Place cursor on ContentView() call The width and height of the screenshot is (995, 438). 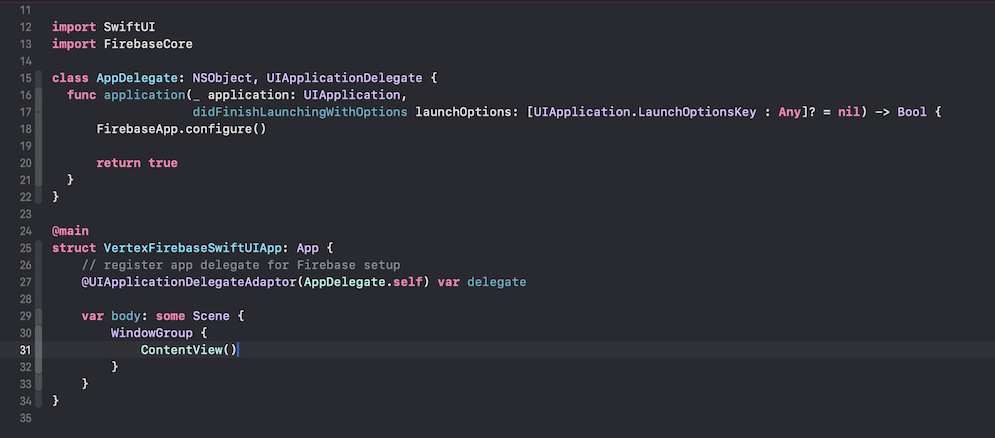188,350
